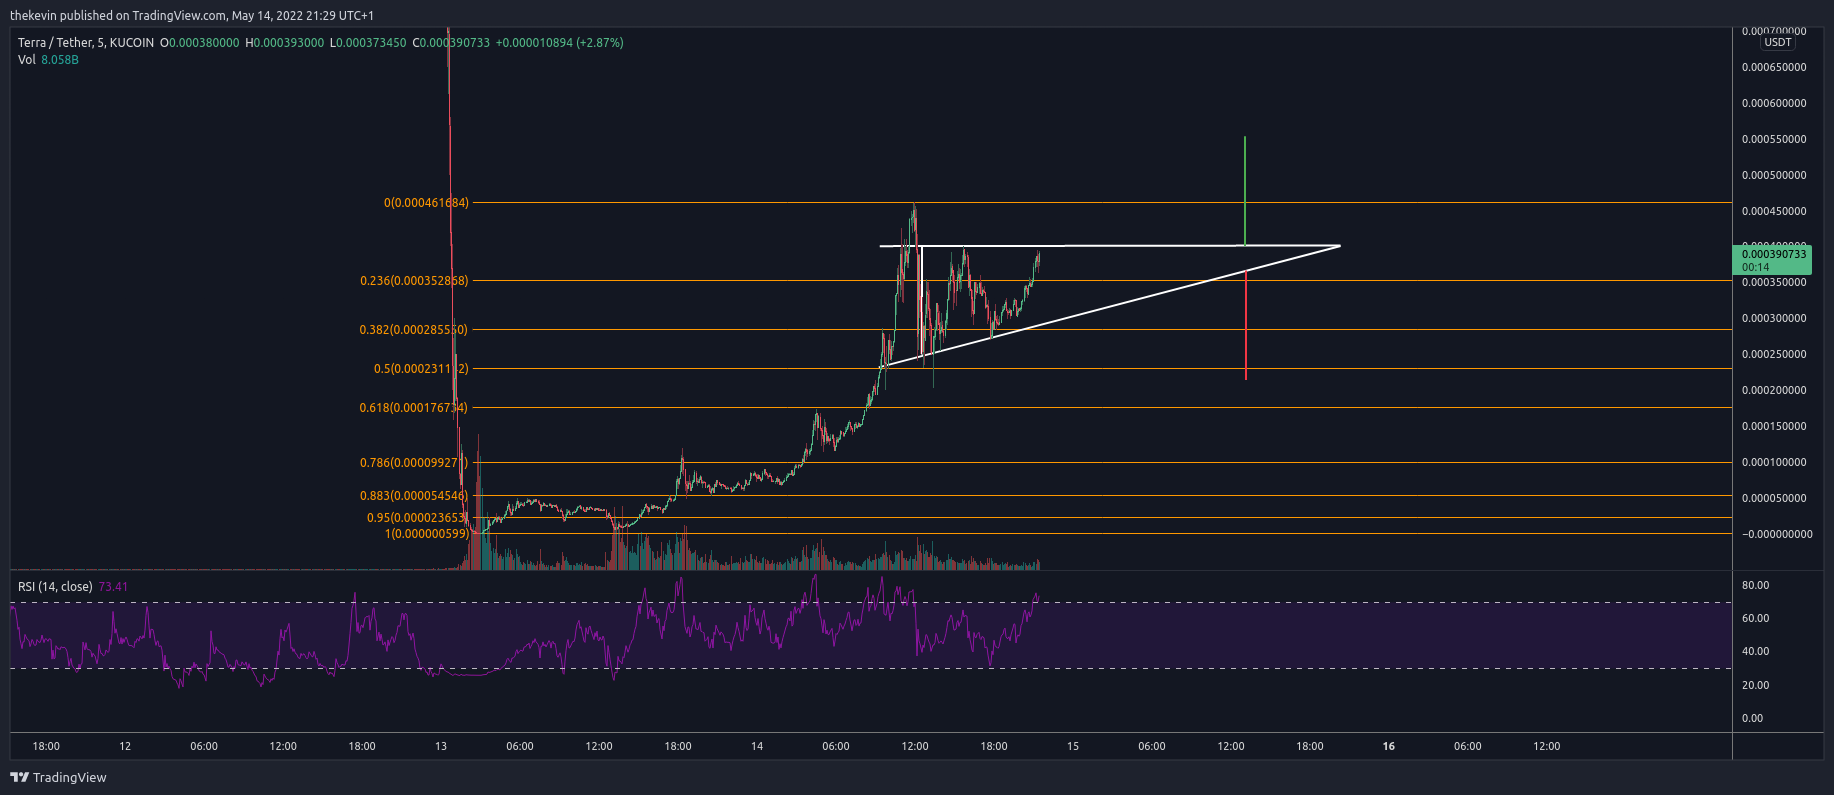Click bold date 16 on the time axis

click(x=1389, y=747)
